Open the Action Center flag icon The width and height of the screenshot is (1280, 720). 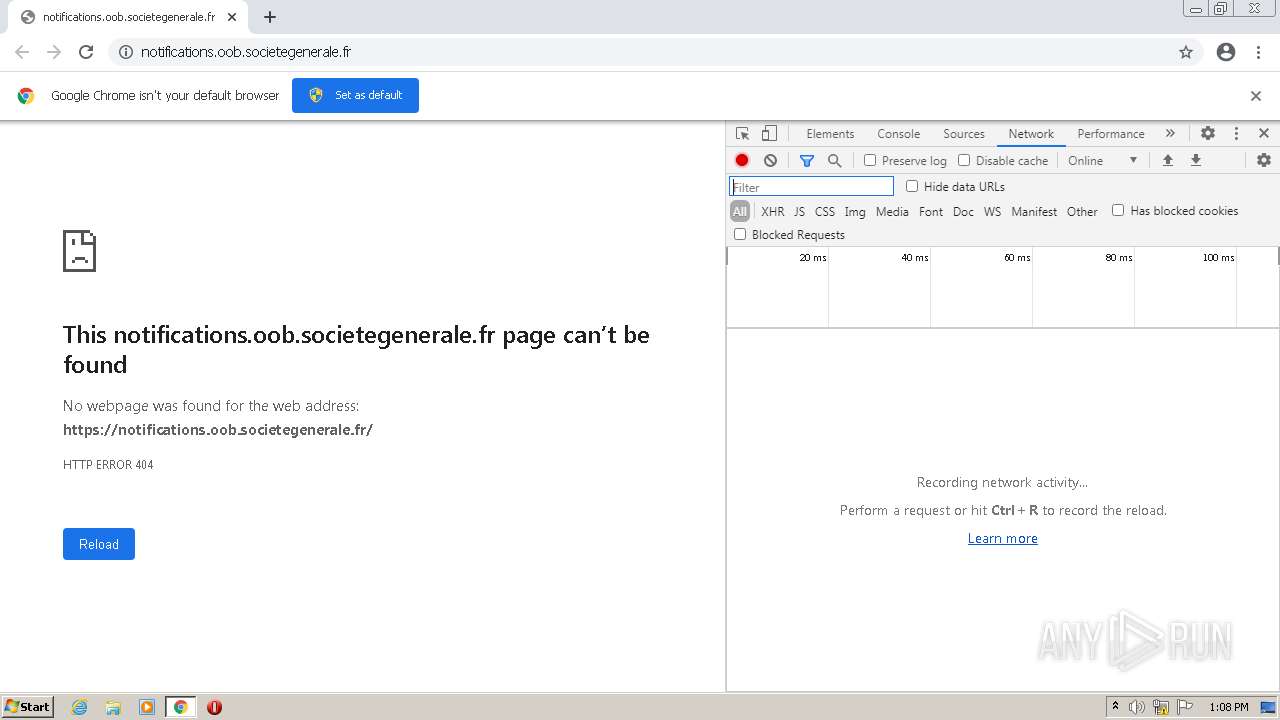1185,707
